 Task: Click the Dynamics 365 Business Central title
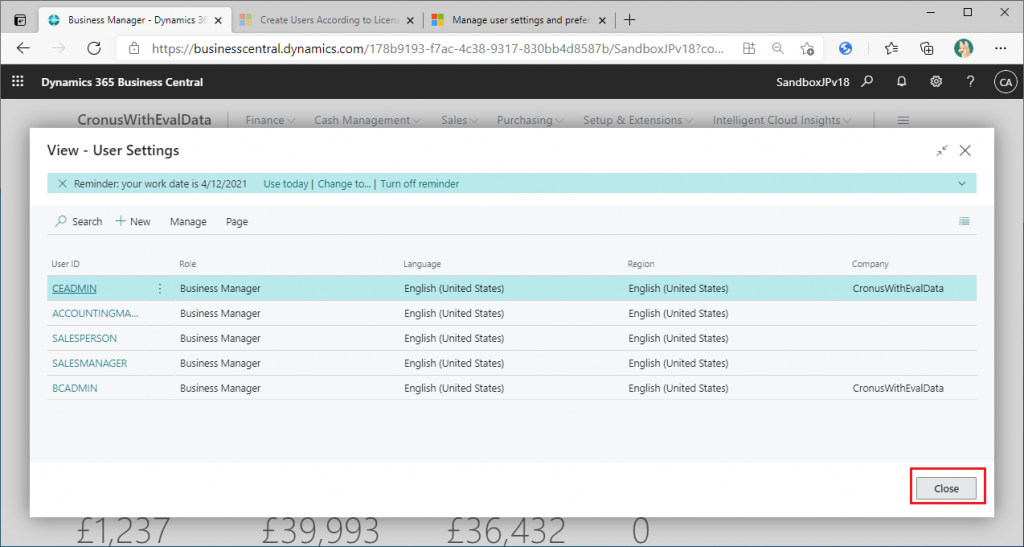click(122, 82)
